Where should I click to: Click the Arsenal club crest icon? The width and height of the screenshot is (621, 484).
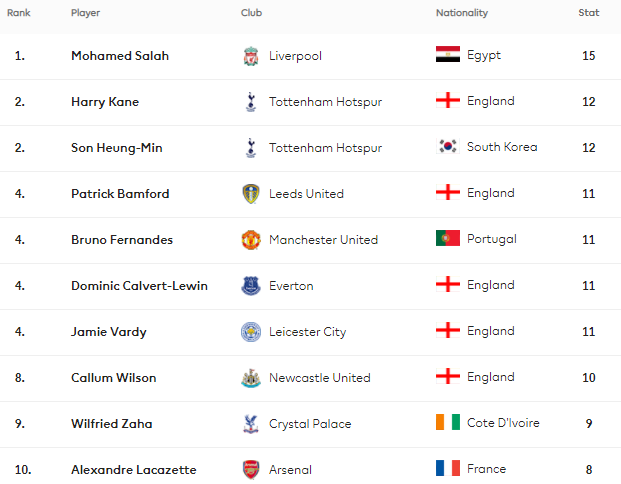point(250,469)
